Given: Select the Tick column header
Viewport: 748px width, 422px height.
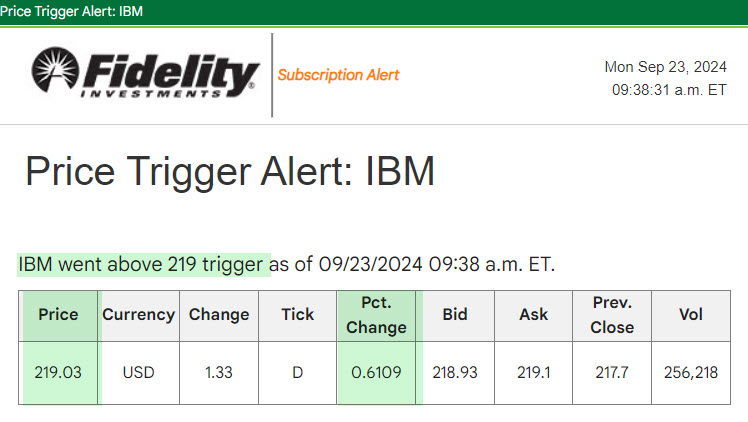Looking at the screenshot, I should point(297,314).
